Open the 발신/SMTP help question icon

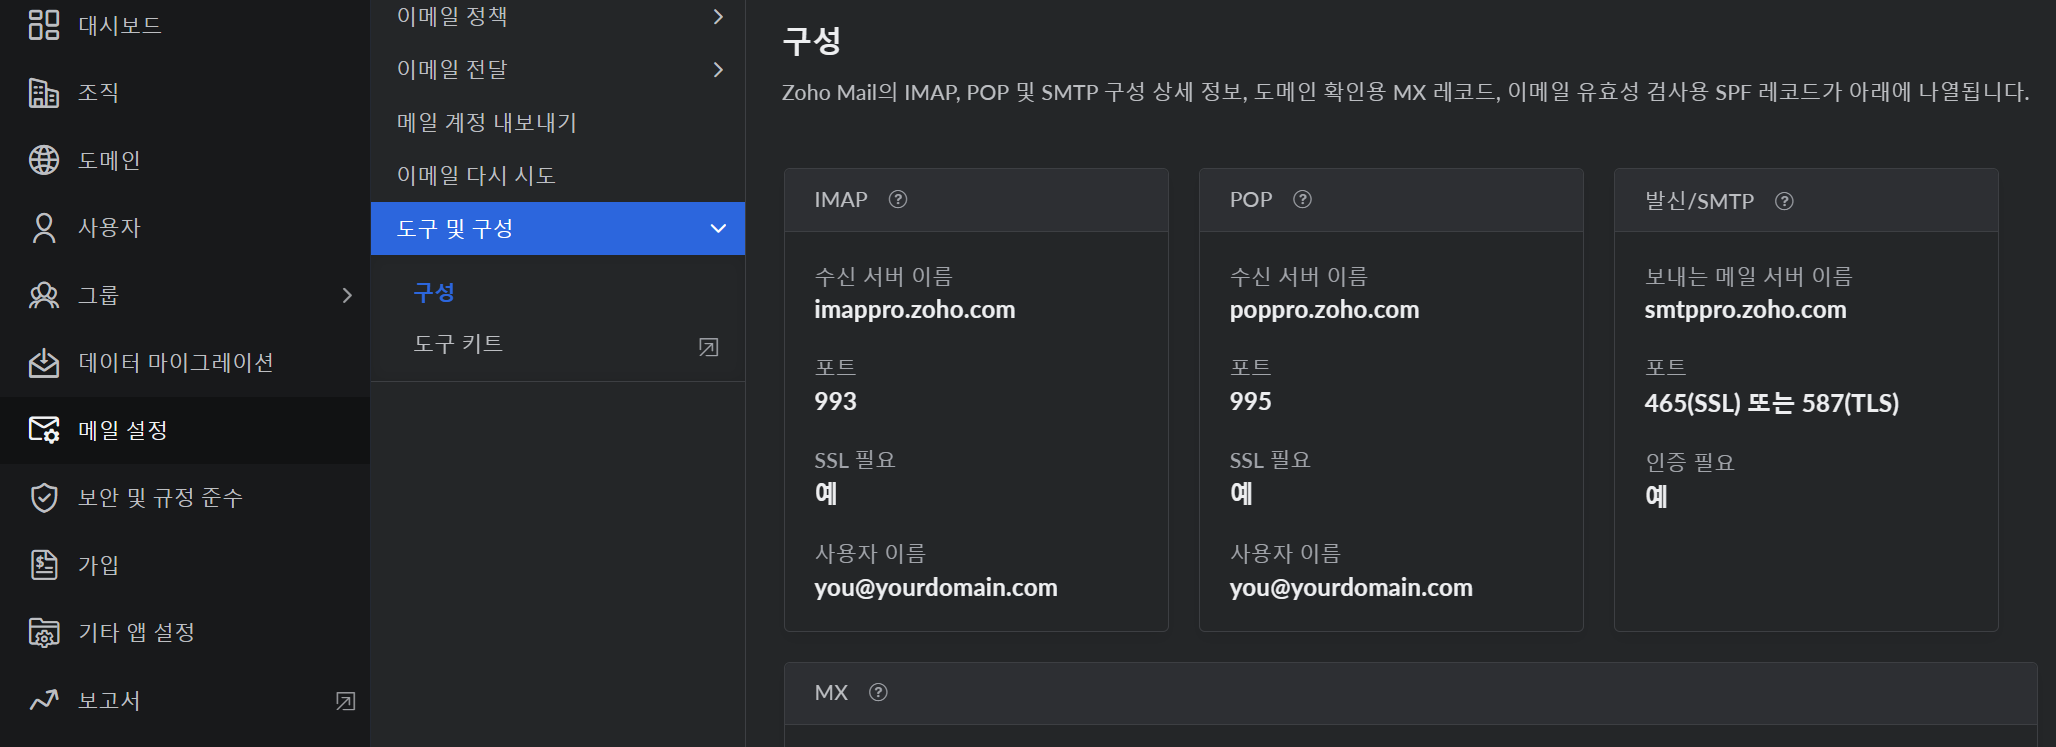1784,201
